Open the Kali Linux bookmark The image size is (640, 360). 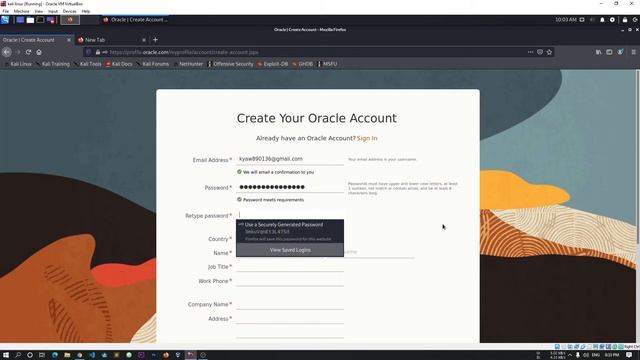pos(18,64)
